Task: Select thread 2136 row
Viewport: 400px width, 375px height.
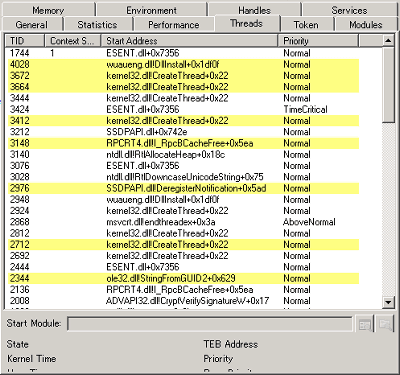Action: tap(183, 290)
